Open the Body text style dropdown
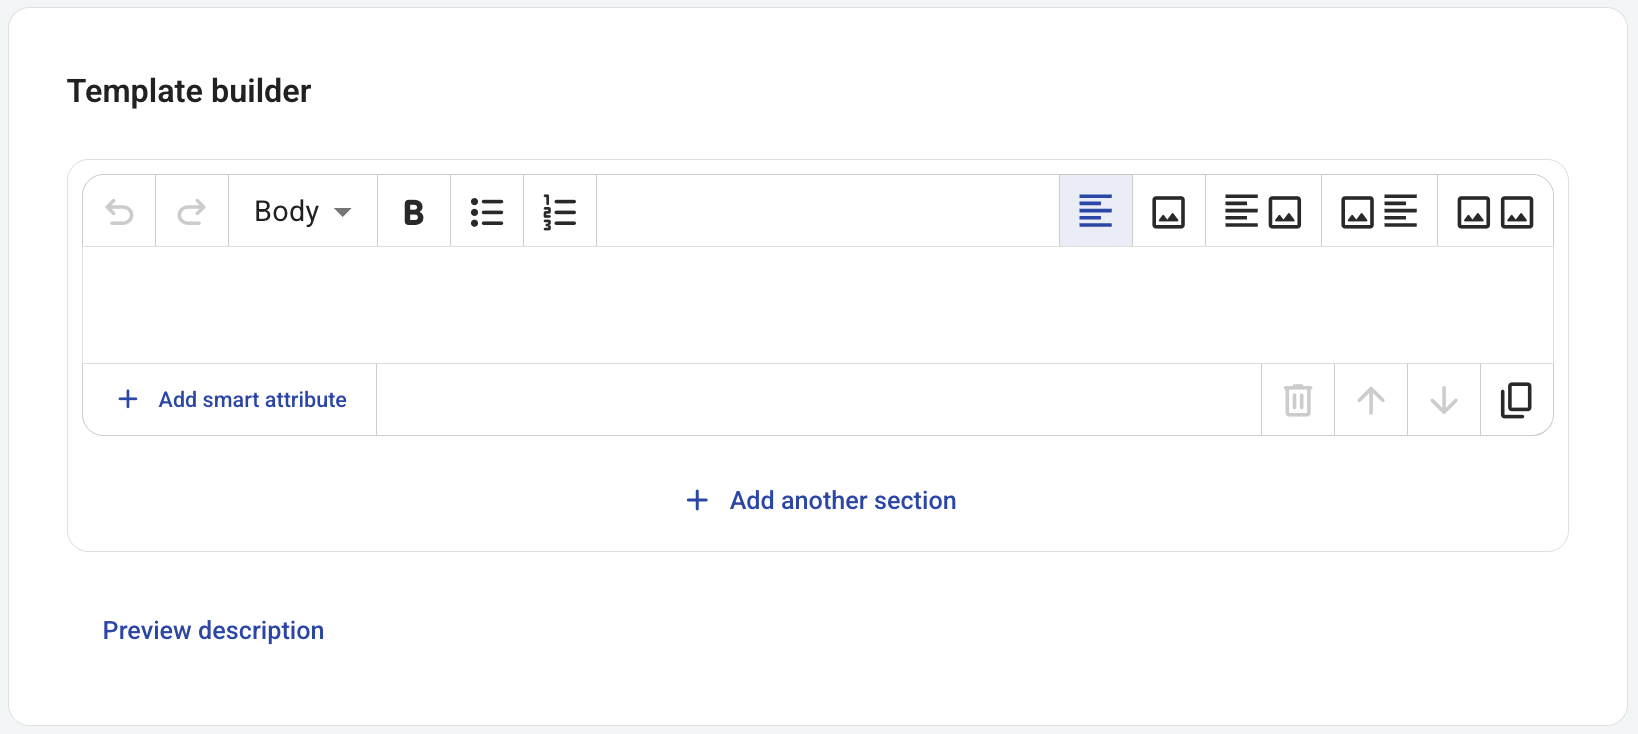 303,212
